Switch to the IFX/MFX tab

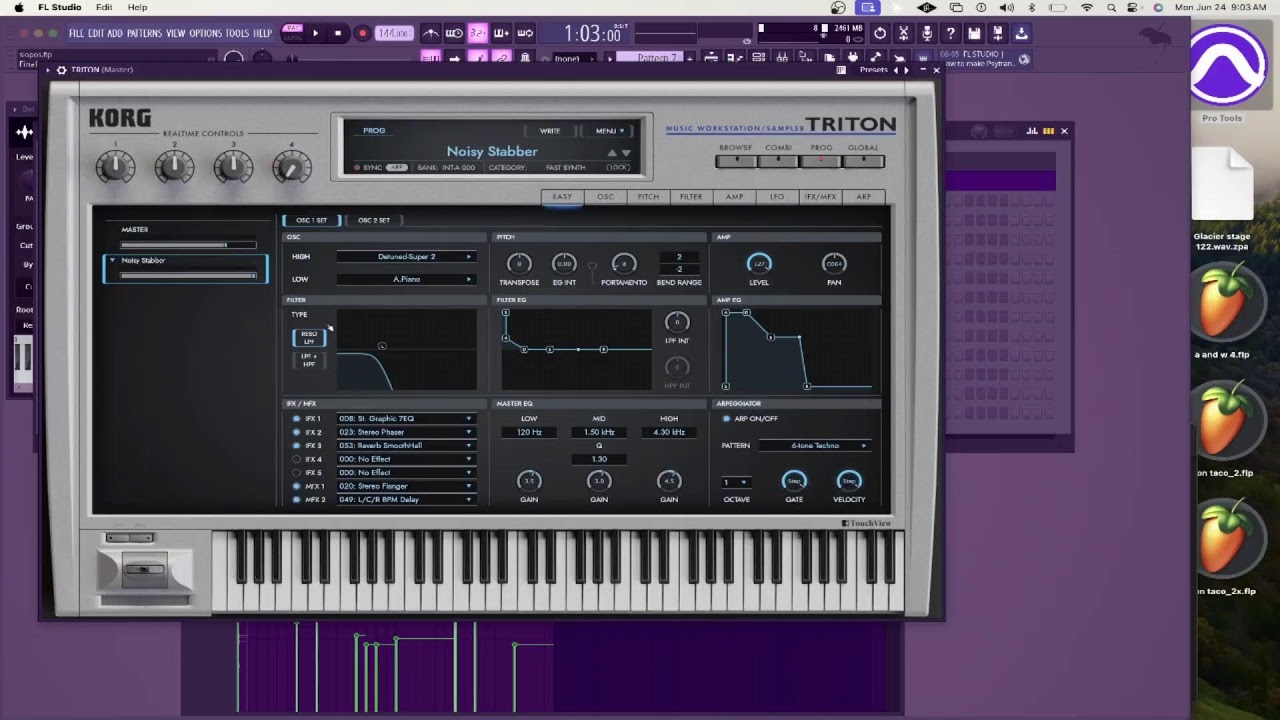tap(820, 197)
